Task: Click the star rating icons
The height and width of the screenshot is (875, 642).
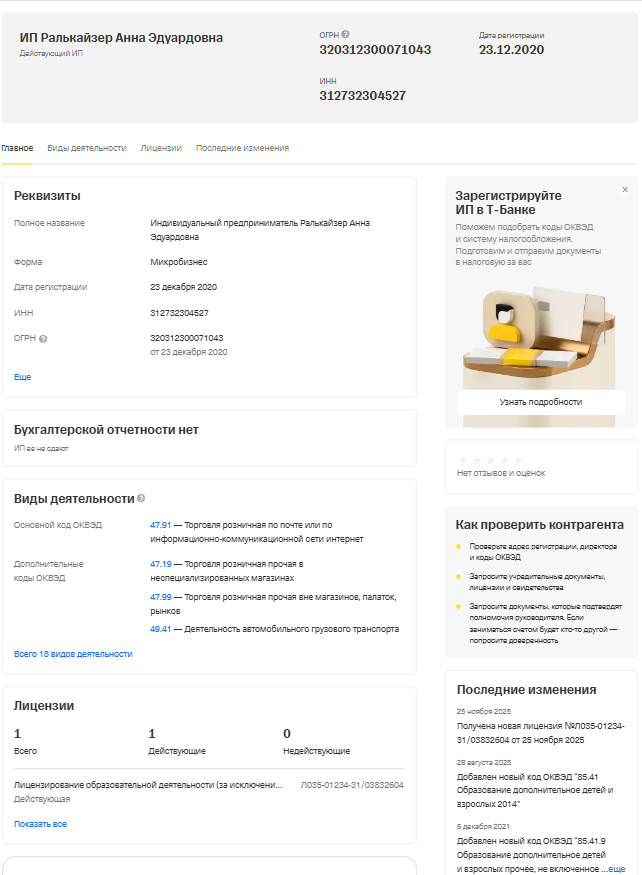Action: pyautogui.click(x=490, y=460)
